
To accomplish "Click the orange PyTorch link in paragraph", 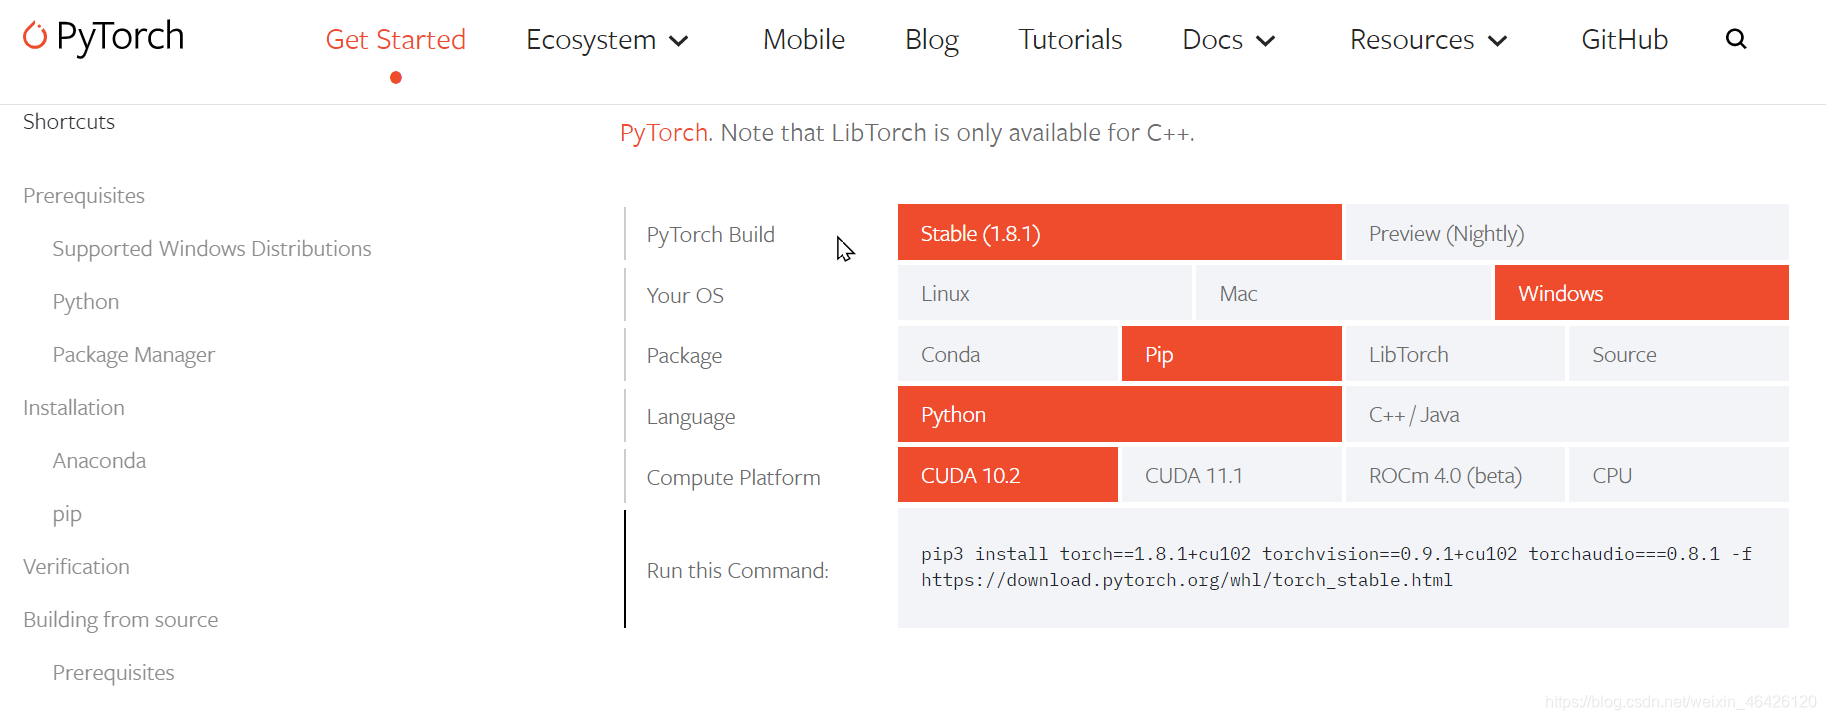I will coord(664,133).
